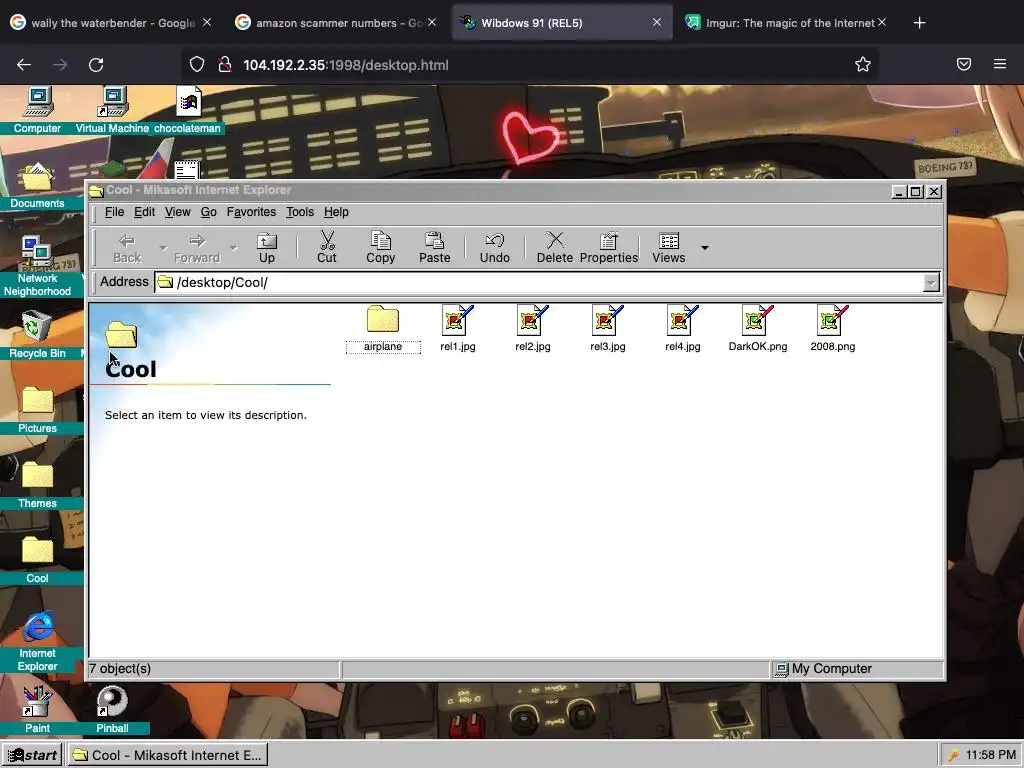Select the rel2.jpg file
The image size is (1024, 768).
tap(533, 328)
